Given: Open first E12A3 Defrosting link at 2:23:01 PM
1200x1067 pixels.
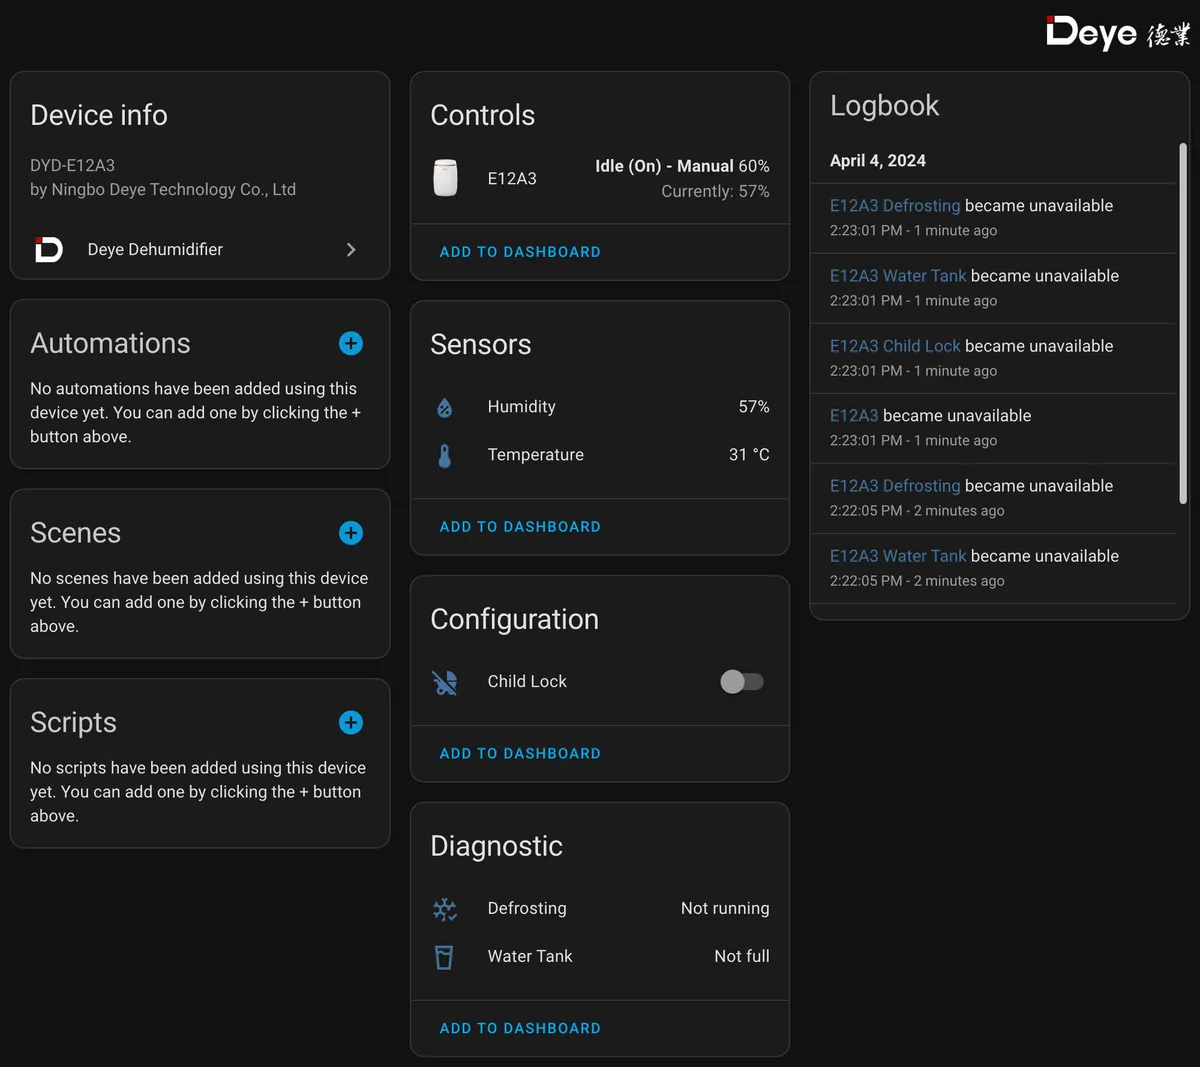Looking at the screenshot, I should tap(895, 206).
